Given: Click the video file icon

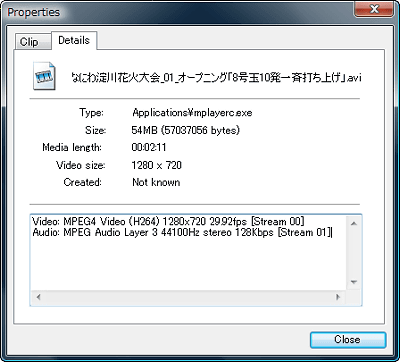Looking at the screenshot, I should pos(44,76).
